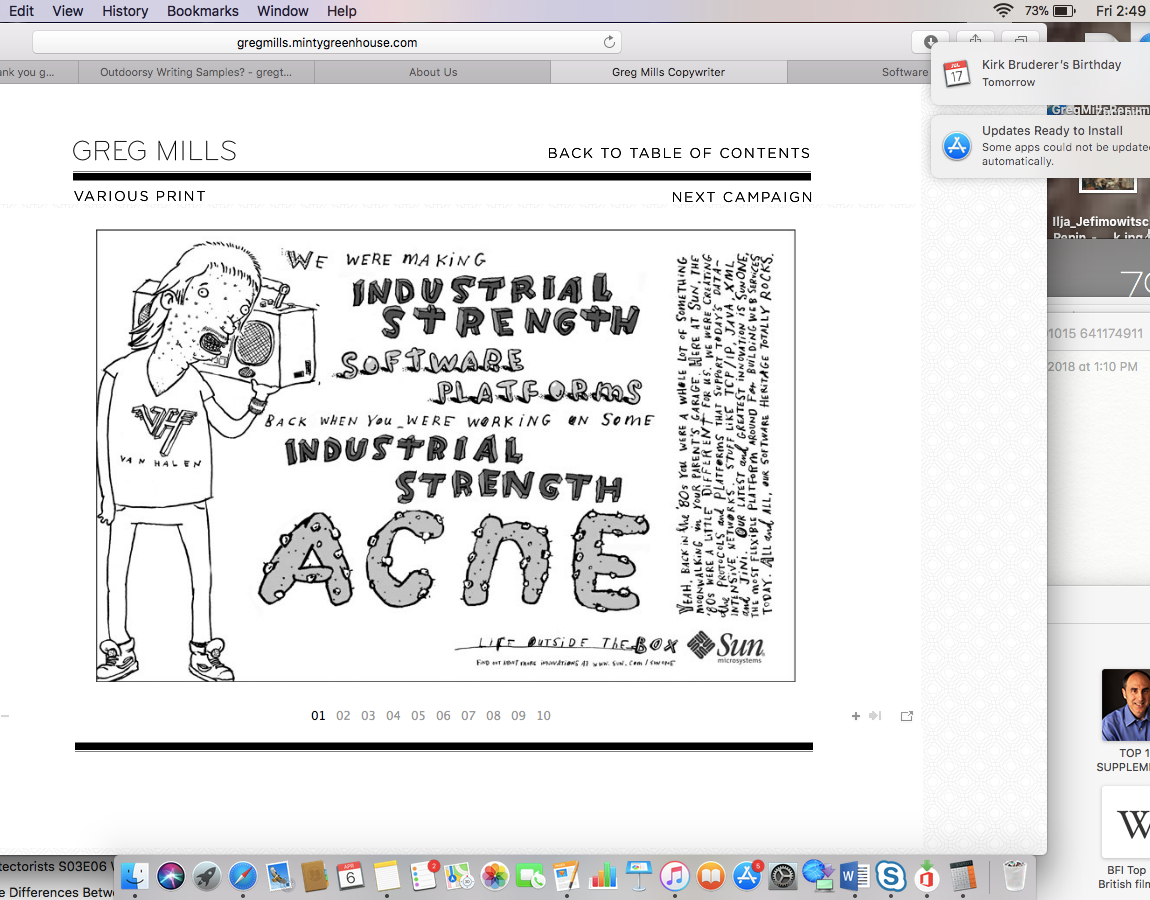Select current slide number 01
This screenshot has width=1150, height=900.
[x=318, y=716]
